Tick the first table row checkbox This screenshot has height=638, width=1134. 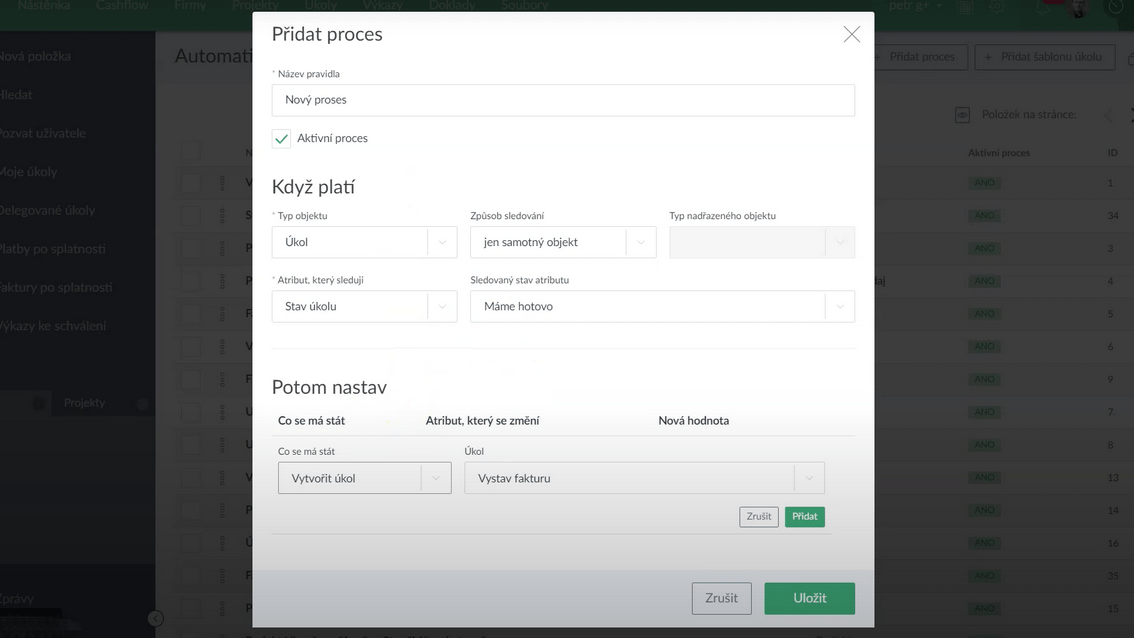pyautogui.click(x=191, y=183)
